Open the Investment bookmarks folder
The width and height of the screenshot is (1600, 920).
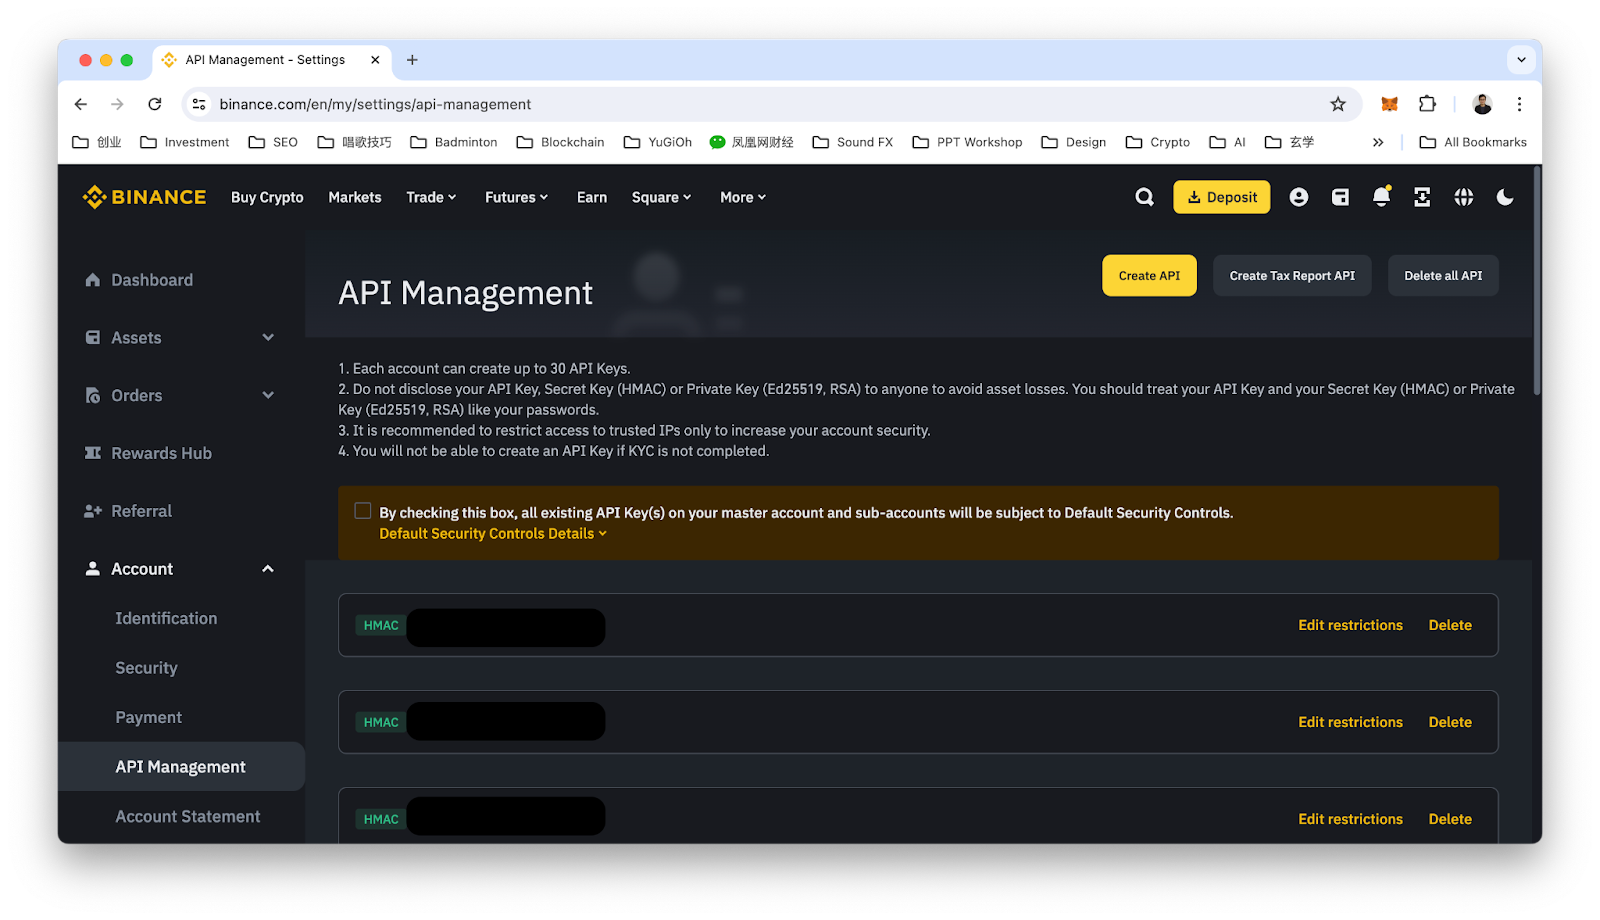[185, 142]
